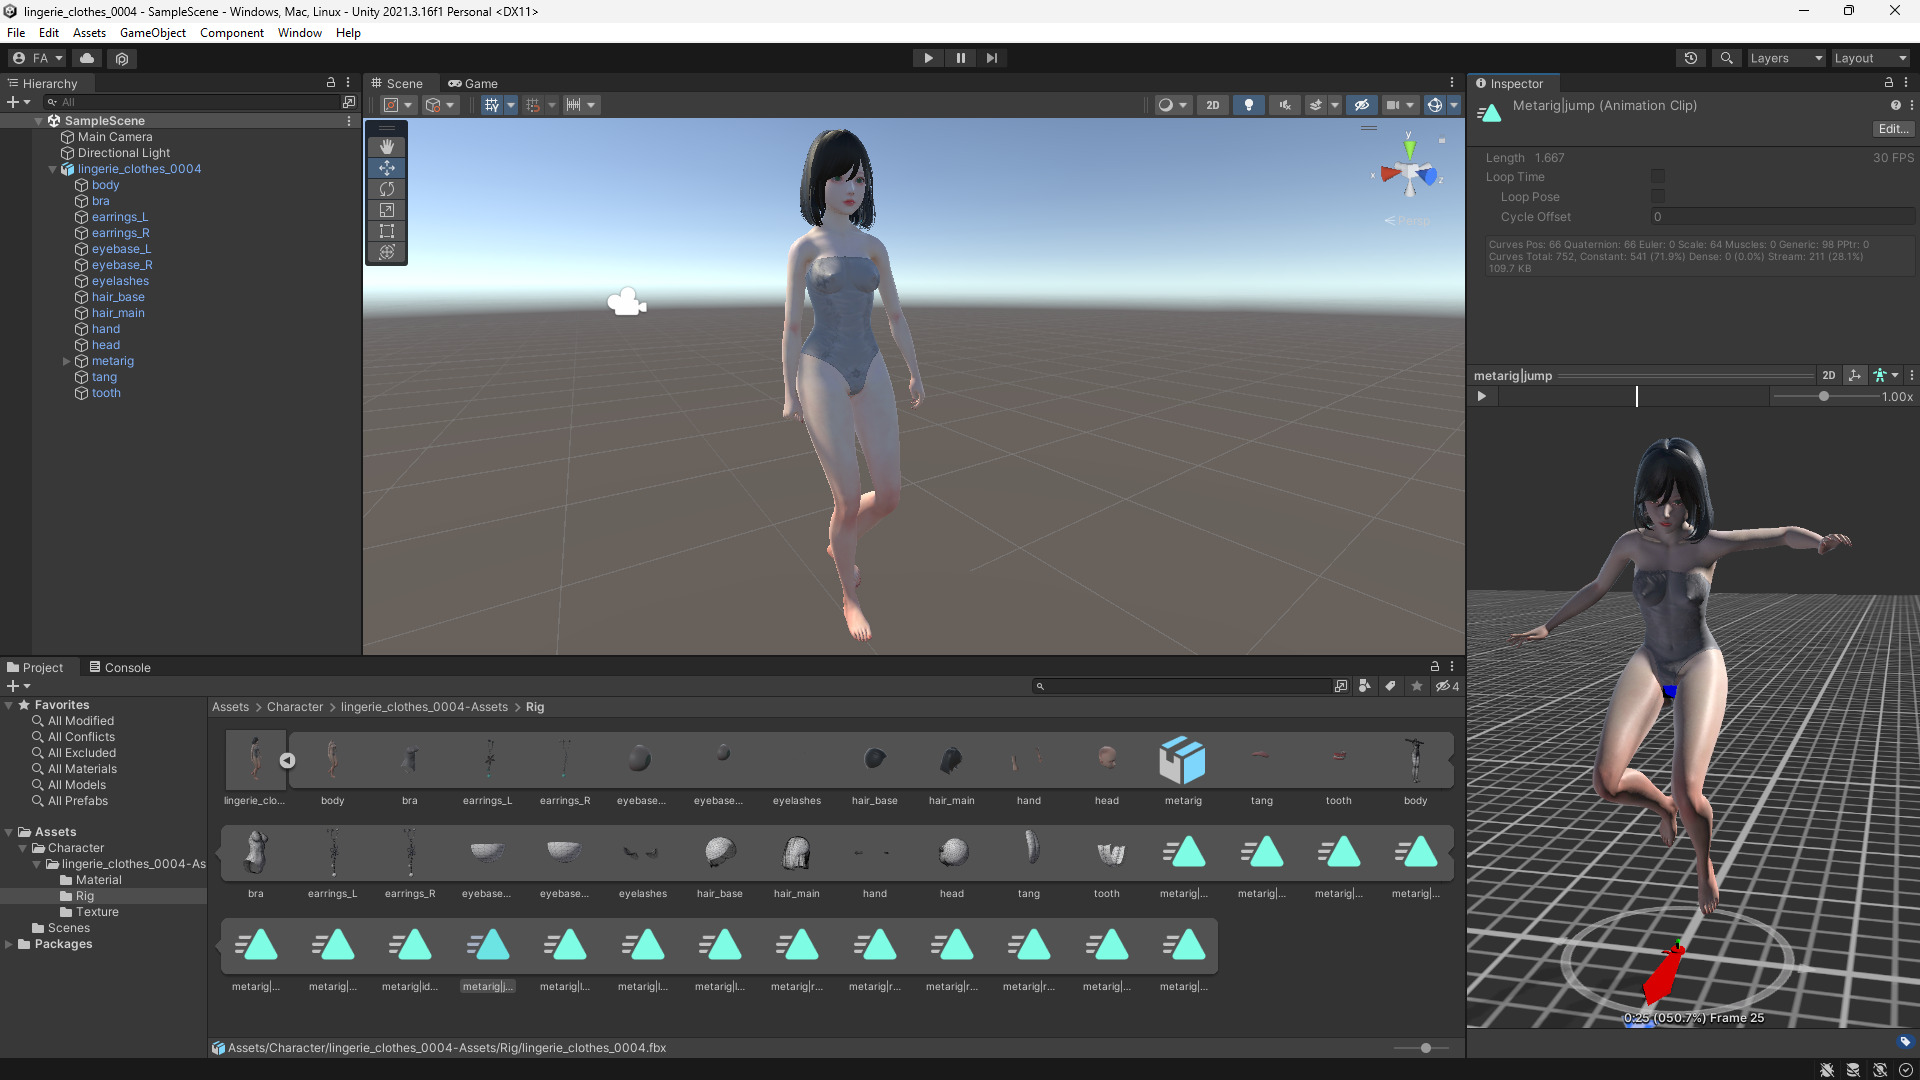This screenshot has height=1080, width=1920.
Task: Search by type icon in Project
Action: pos(1365,686)
